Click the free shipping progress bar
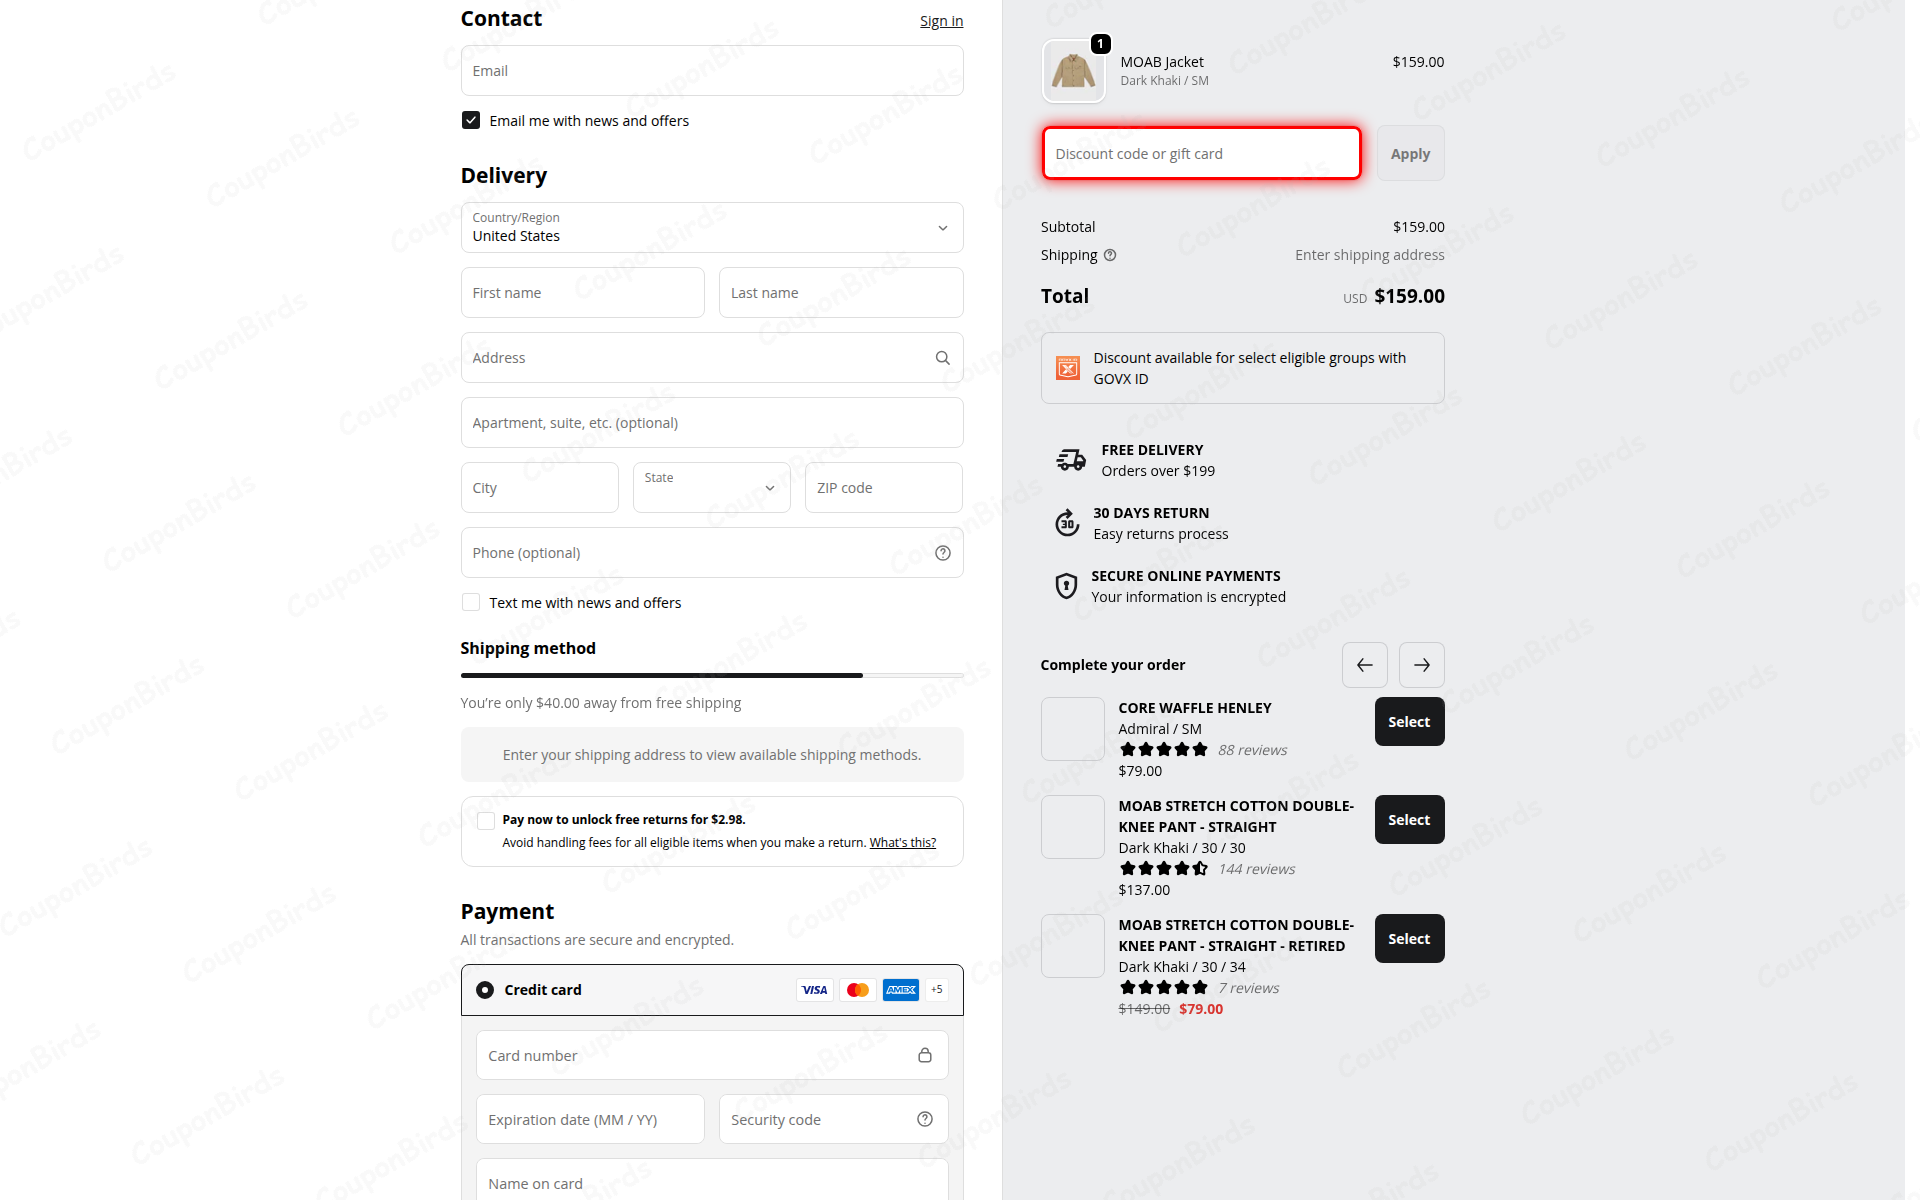Viewport: 1920px width, 1200px height. coord(712,676)
